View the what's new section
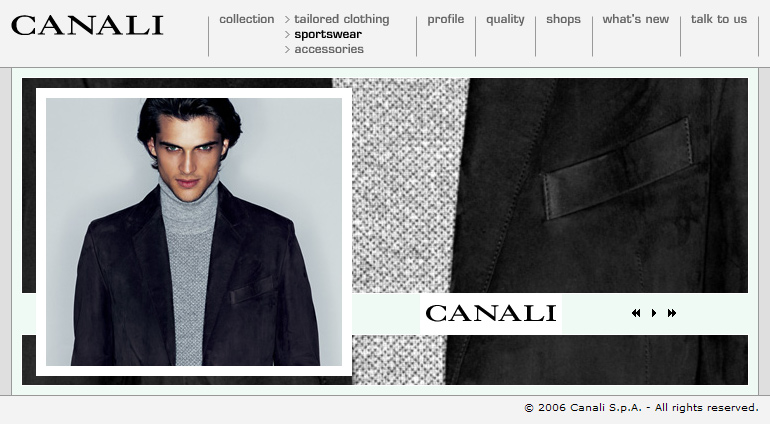 635,19
